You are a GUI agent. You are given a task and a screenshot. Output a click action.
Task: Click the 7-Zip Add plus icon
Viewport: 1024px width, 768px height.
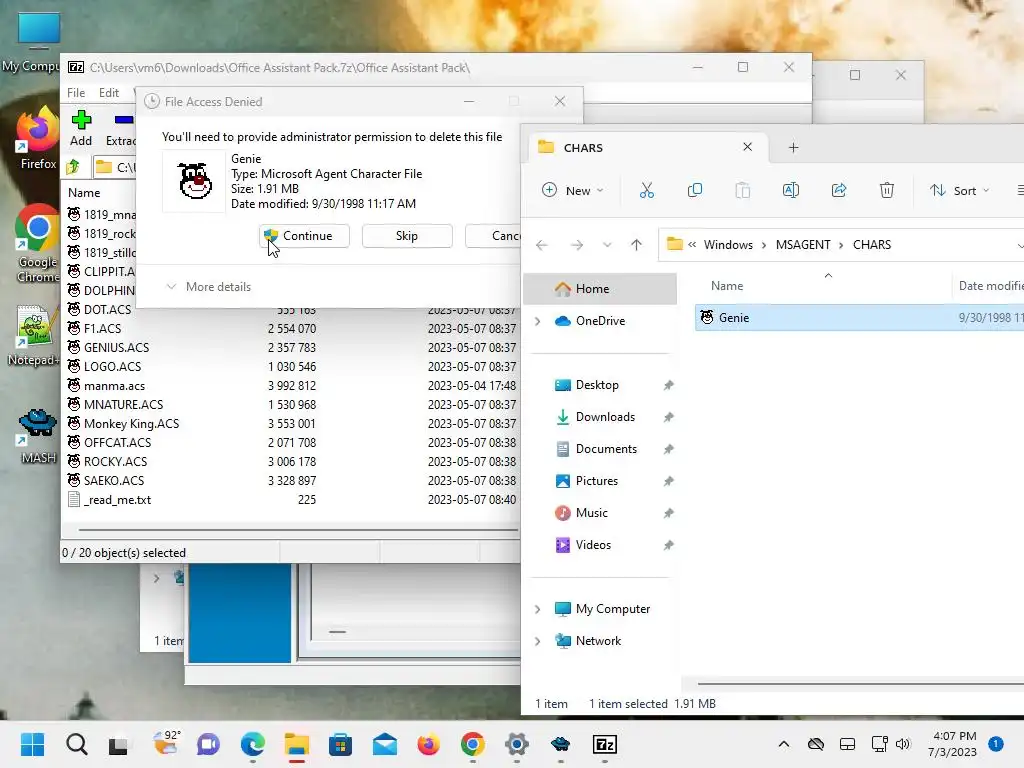click(81, 120)
